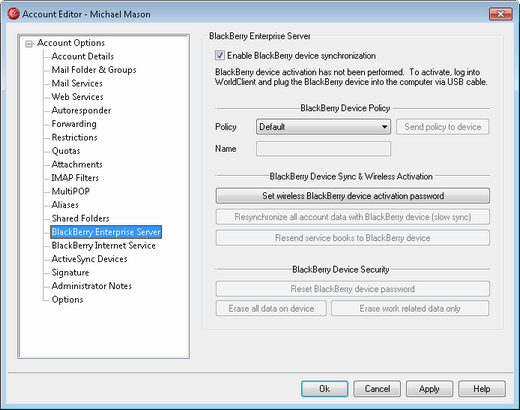
Task: Go to the Autoresponder settings
Action: point(81,110)
